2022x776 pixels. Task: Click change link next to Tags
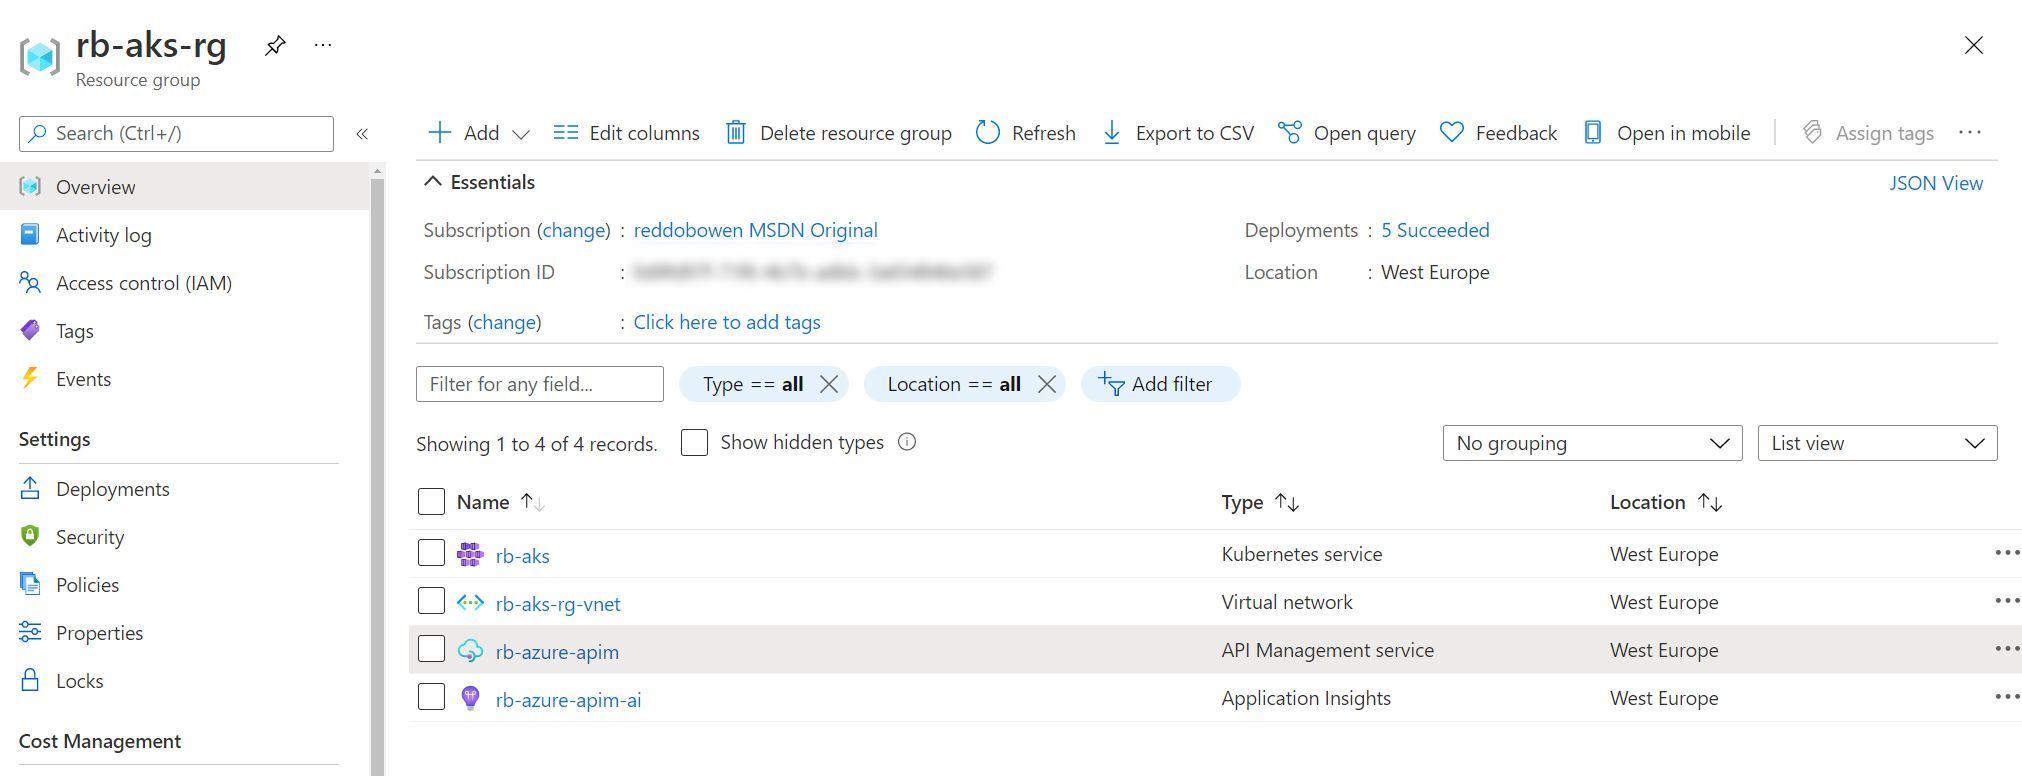coord(504,322)
